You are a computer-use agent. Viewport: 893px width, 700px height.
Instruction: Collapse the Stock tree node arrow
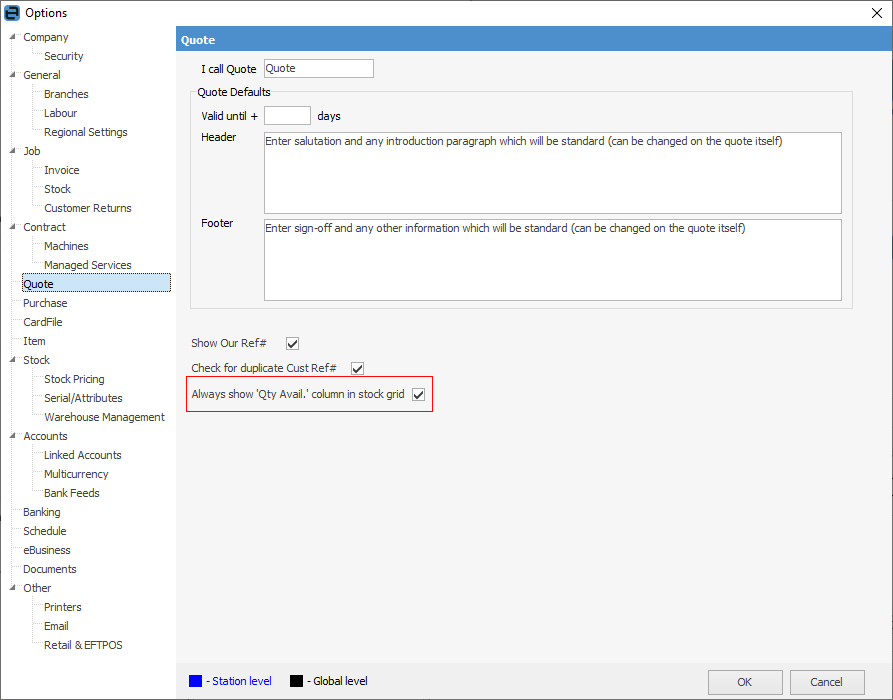point(13,361)
